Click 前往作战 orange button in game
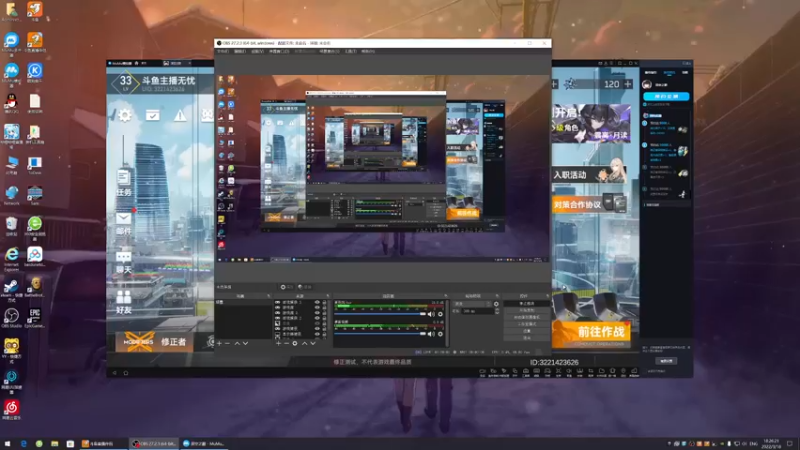The width and height of the screenshot is (800, 450). (592, 334)
